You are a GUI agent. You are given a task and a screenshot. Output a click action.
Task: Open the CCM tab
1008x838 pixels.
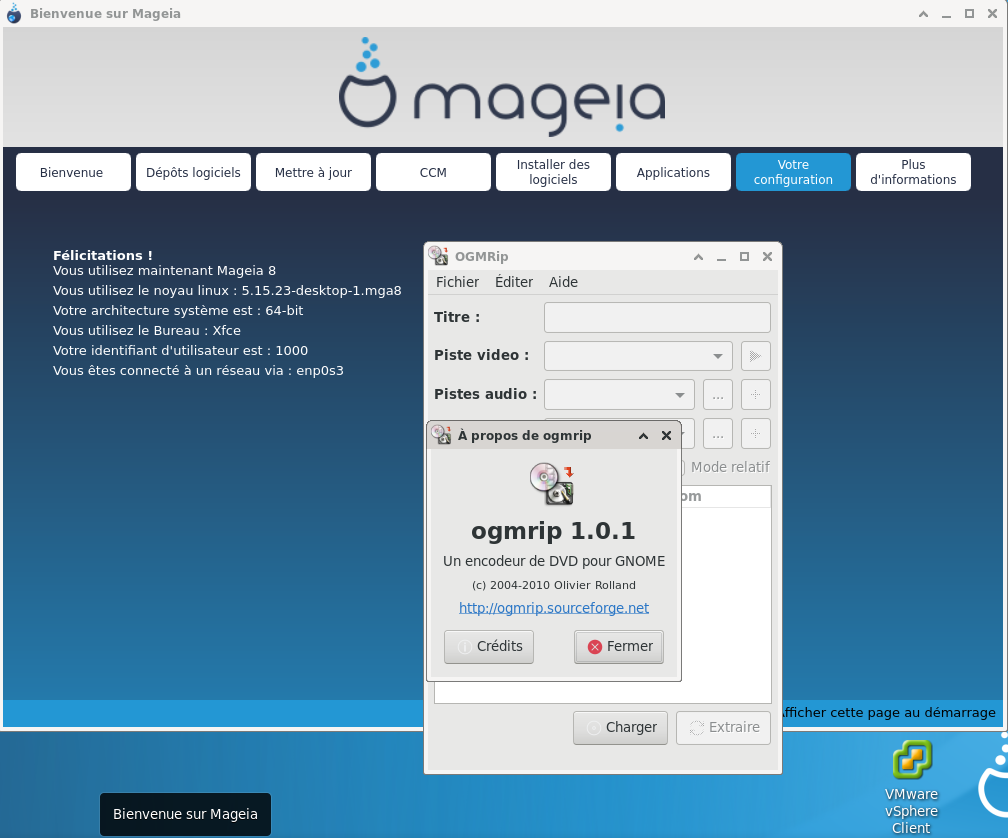point(433,172)
